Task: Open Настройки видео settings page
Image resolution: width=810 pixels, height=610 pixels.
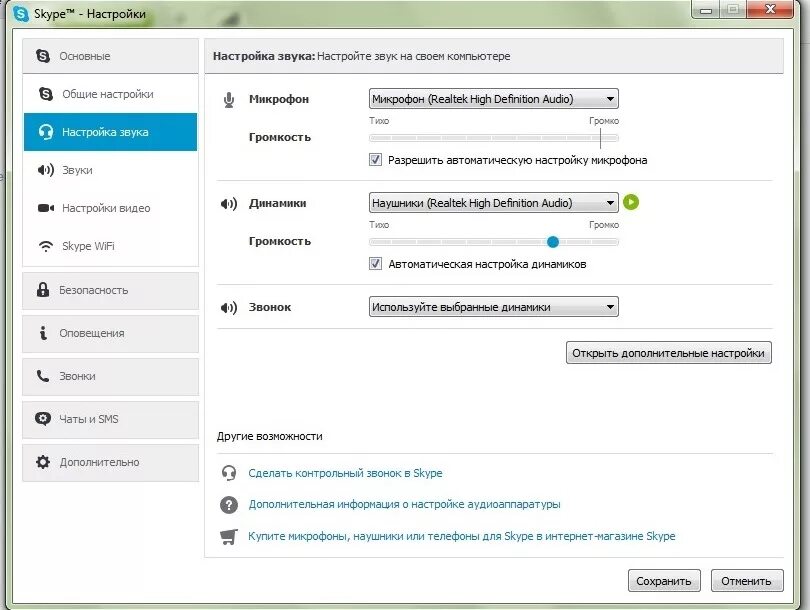Action: tap(111, 208)
